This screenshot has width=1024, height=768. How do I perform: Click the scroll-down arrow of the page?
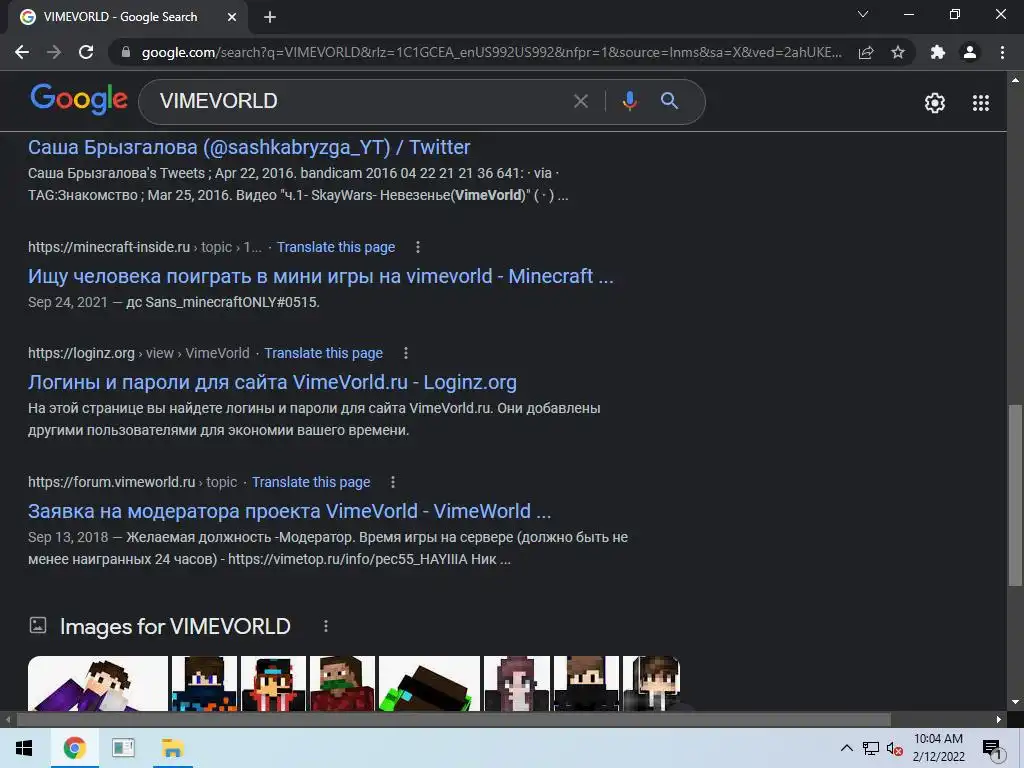(x=1015, y=703)
